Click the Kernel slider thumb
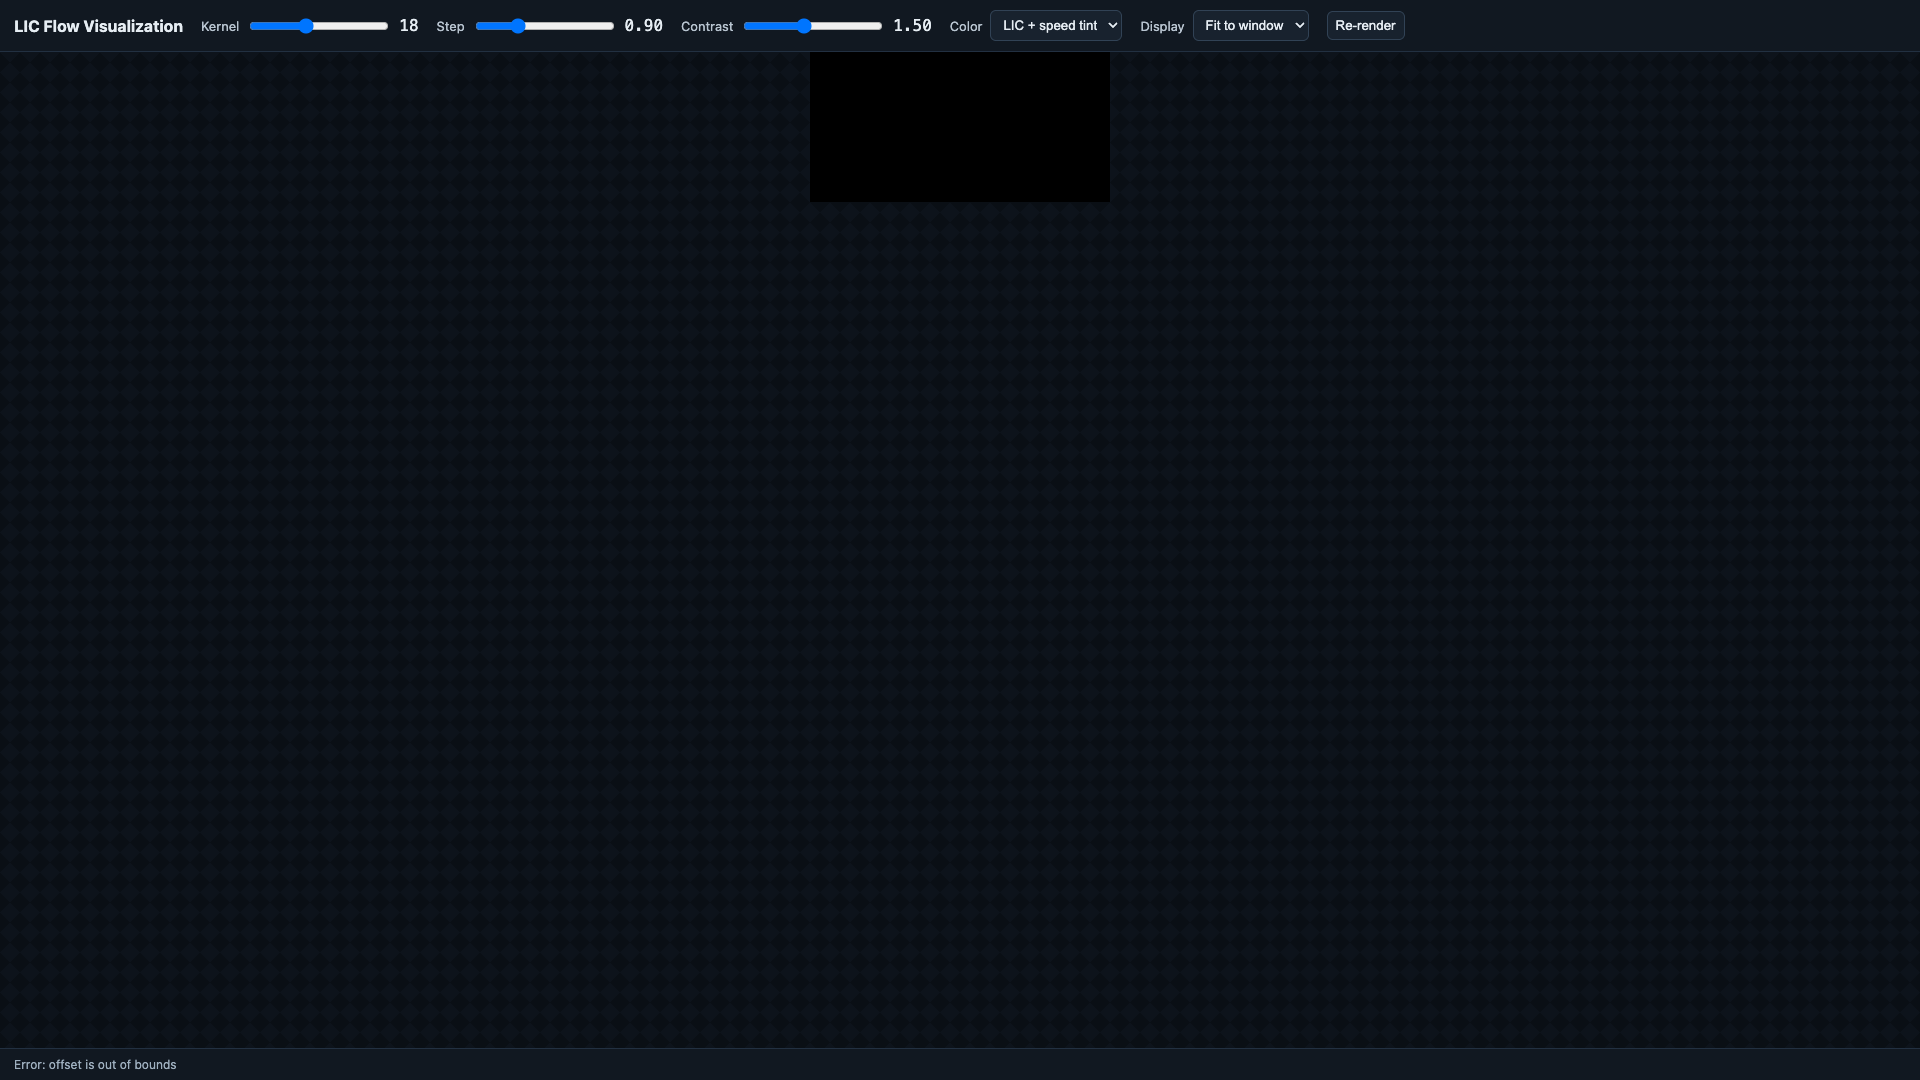Viewport: 1920px width, 1080px height. coord(306,26)
